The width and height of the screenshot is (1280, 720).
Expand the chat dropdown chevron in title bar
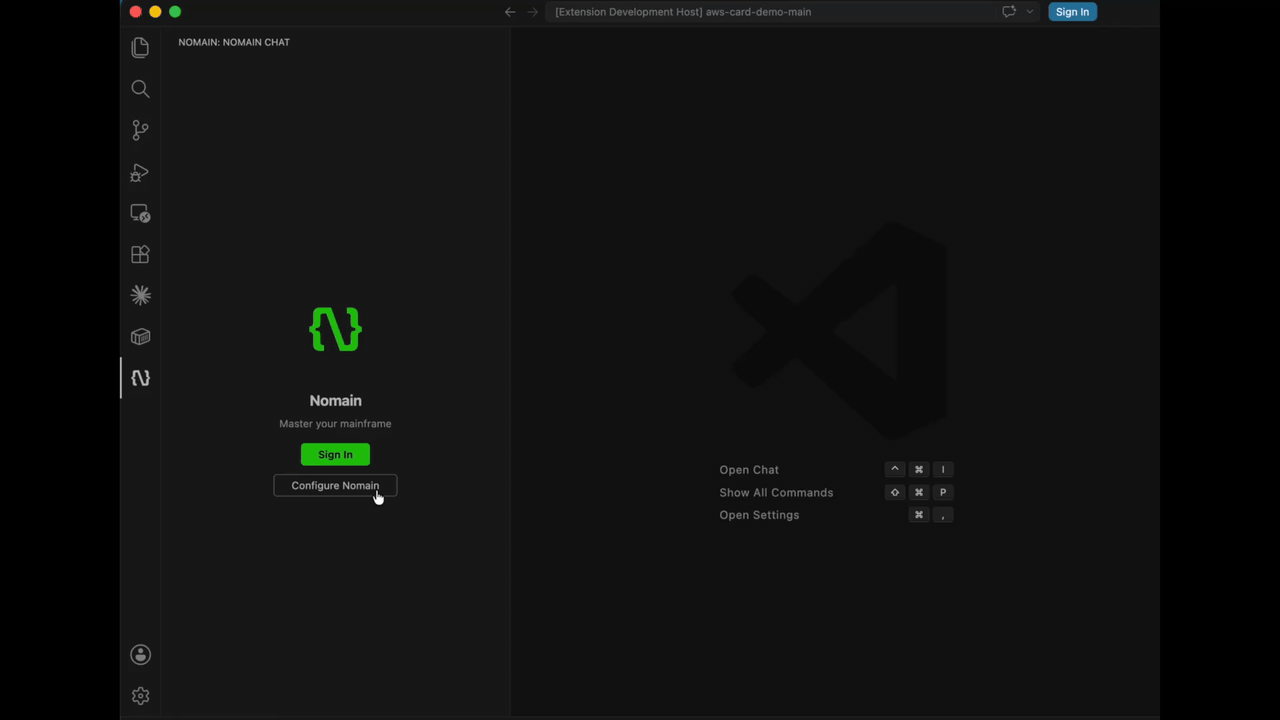1029,12
